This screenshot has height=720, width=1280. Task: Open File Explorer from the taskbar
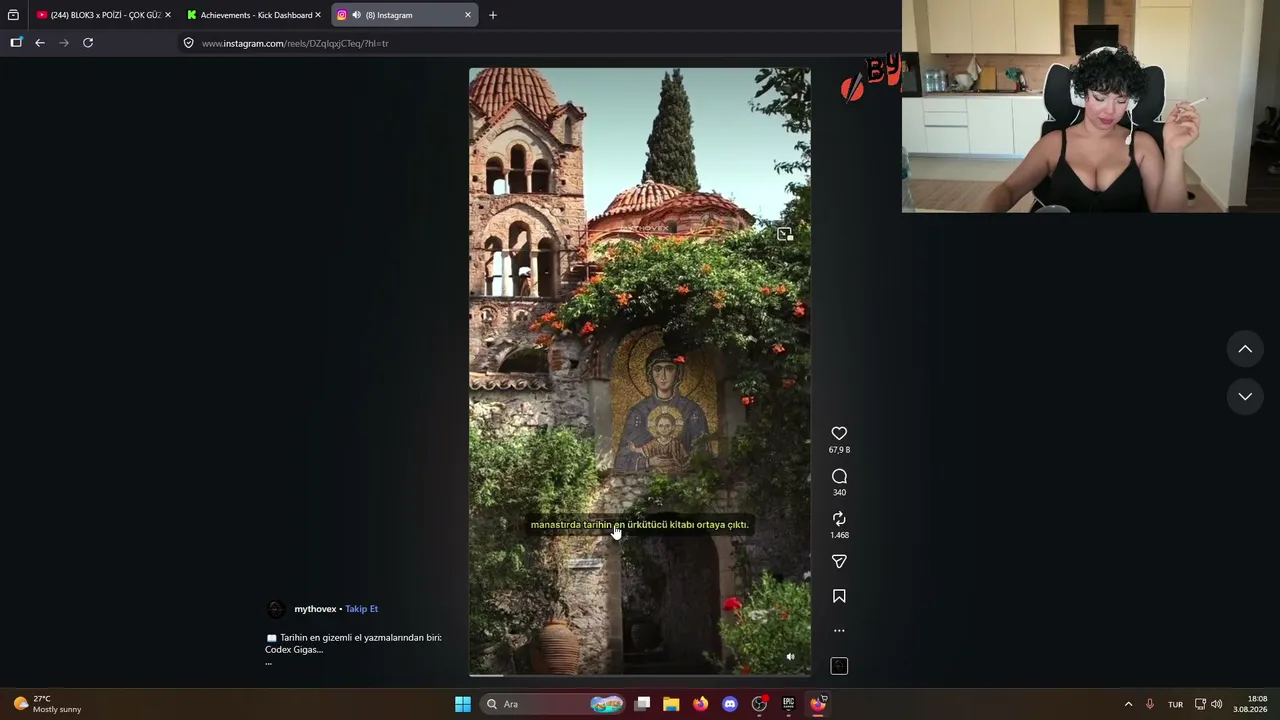click(x=671, y=704)
